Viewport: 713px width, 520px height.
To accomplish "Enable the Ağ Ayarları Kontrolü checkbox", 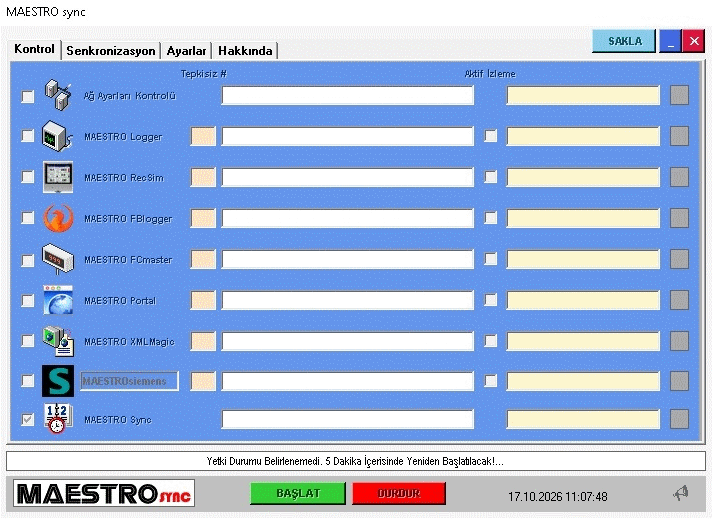I will tap(28, 96).
